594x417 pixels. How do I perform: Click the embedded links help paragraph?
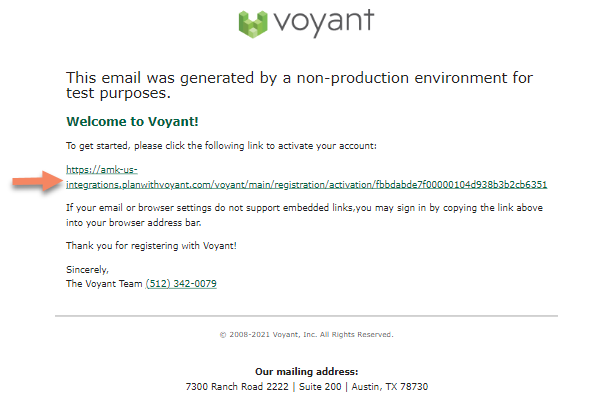click(304, 215)
